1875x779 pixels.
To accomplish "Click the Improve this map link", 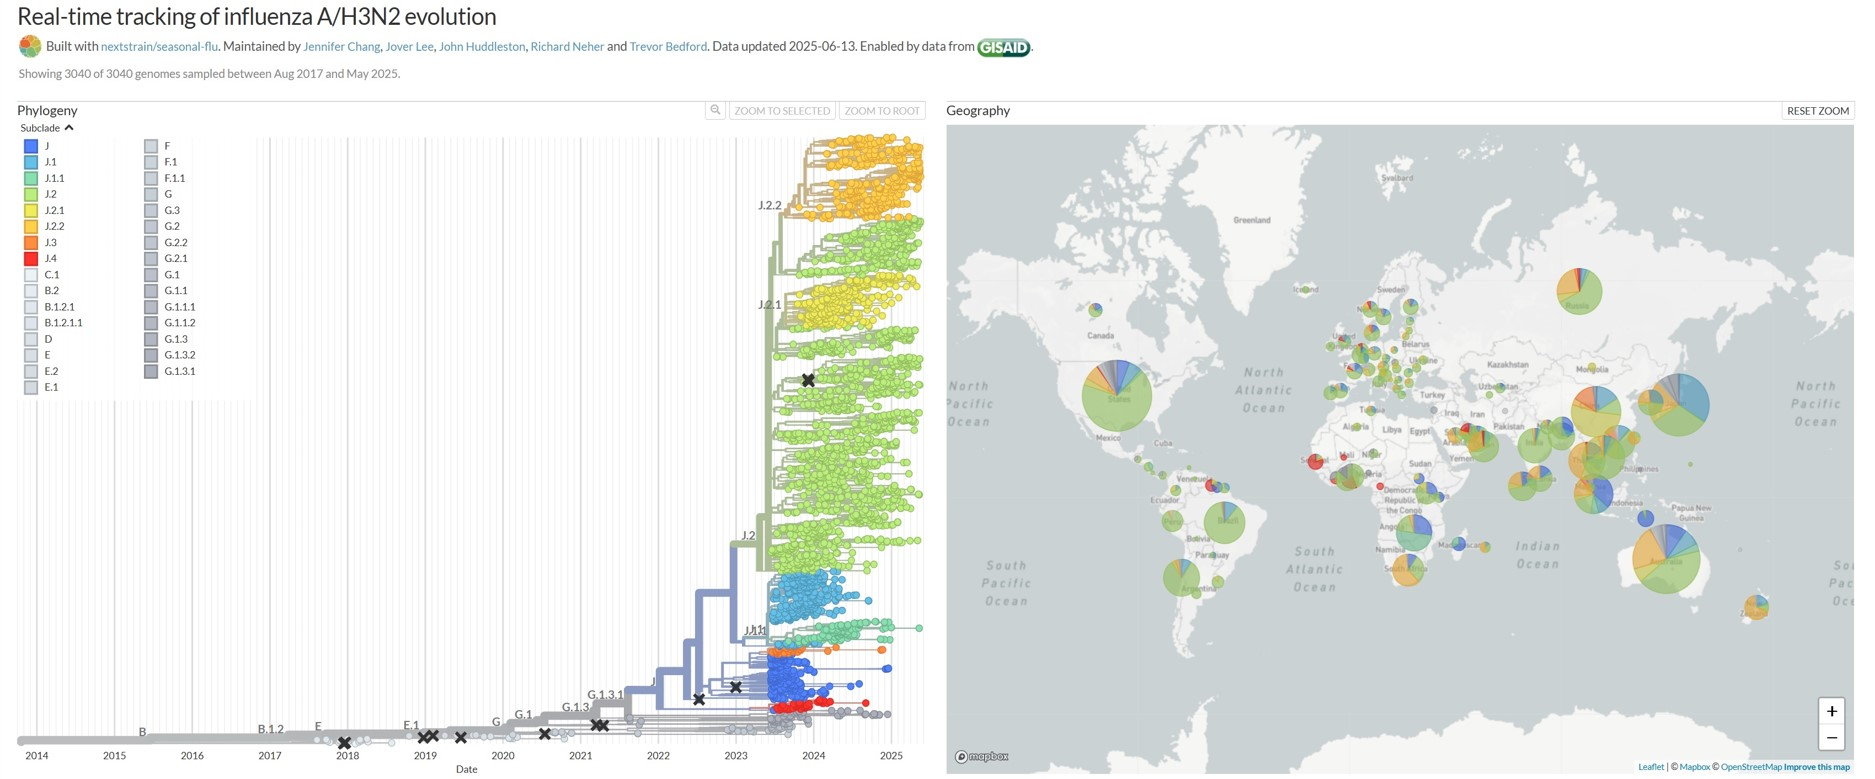I will tap(1816, 767).
